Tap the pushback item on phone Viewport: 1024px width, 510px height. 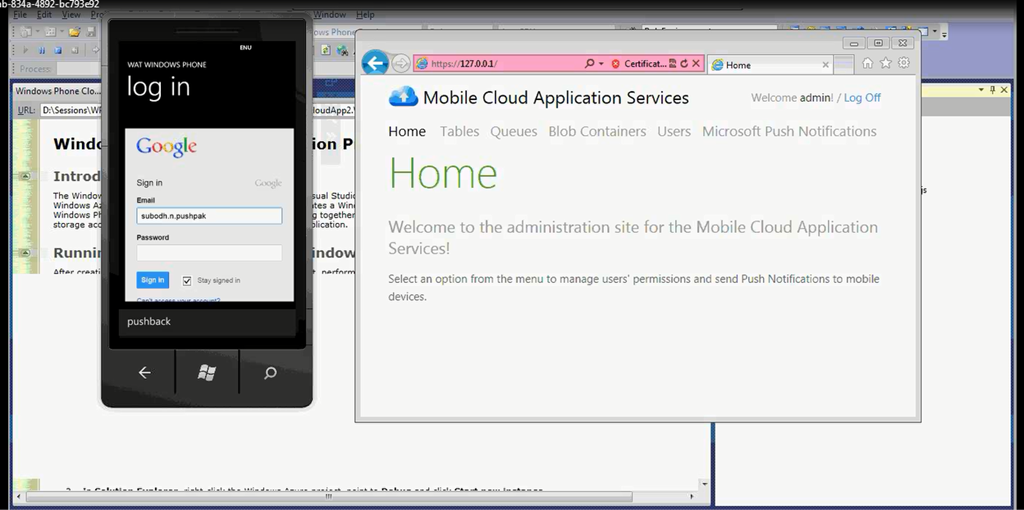click(x=149, y=321)
